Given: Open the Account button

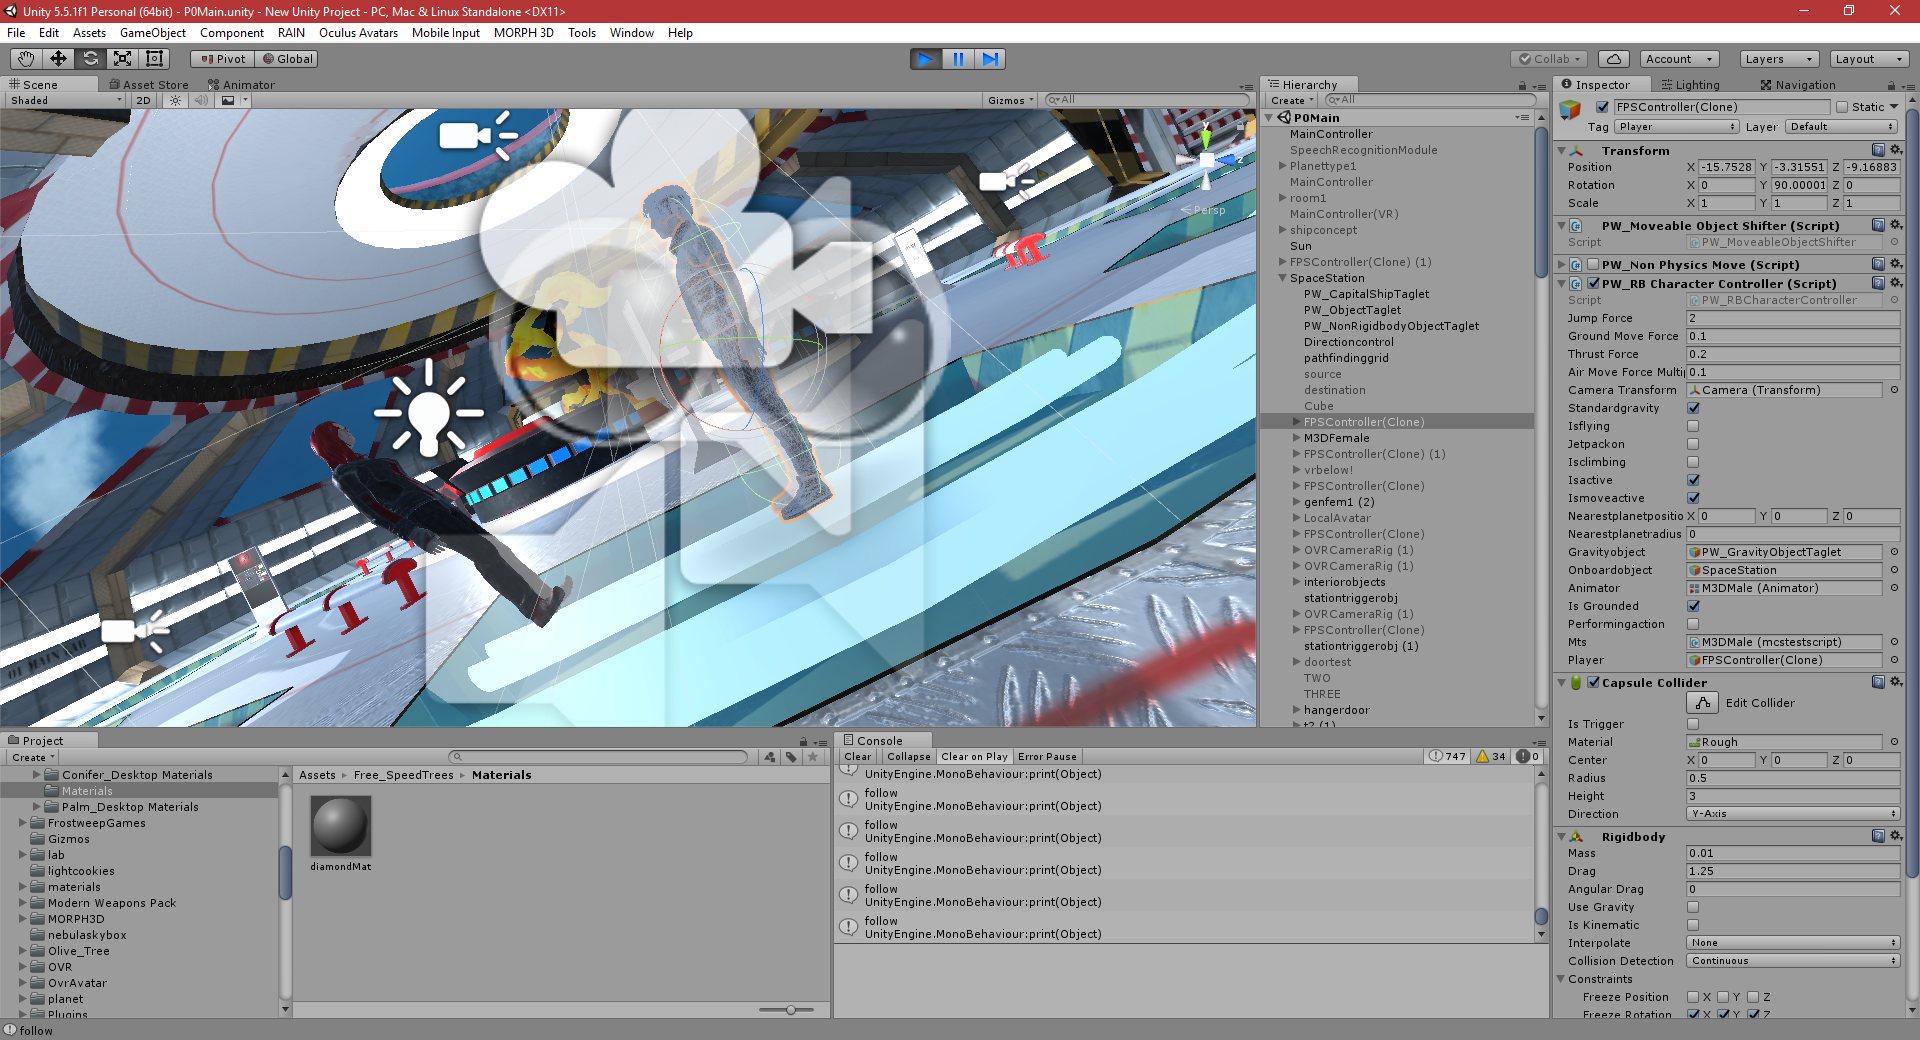Looking at the screenshot, I should coord(1679,59).
